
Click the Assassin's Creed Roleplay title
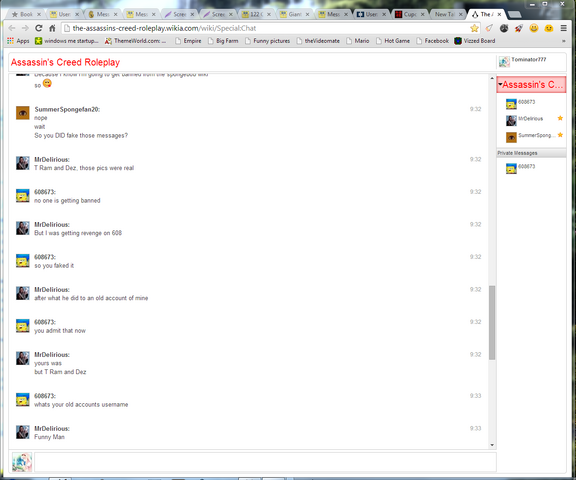pos(65,62)
